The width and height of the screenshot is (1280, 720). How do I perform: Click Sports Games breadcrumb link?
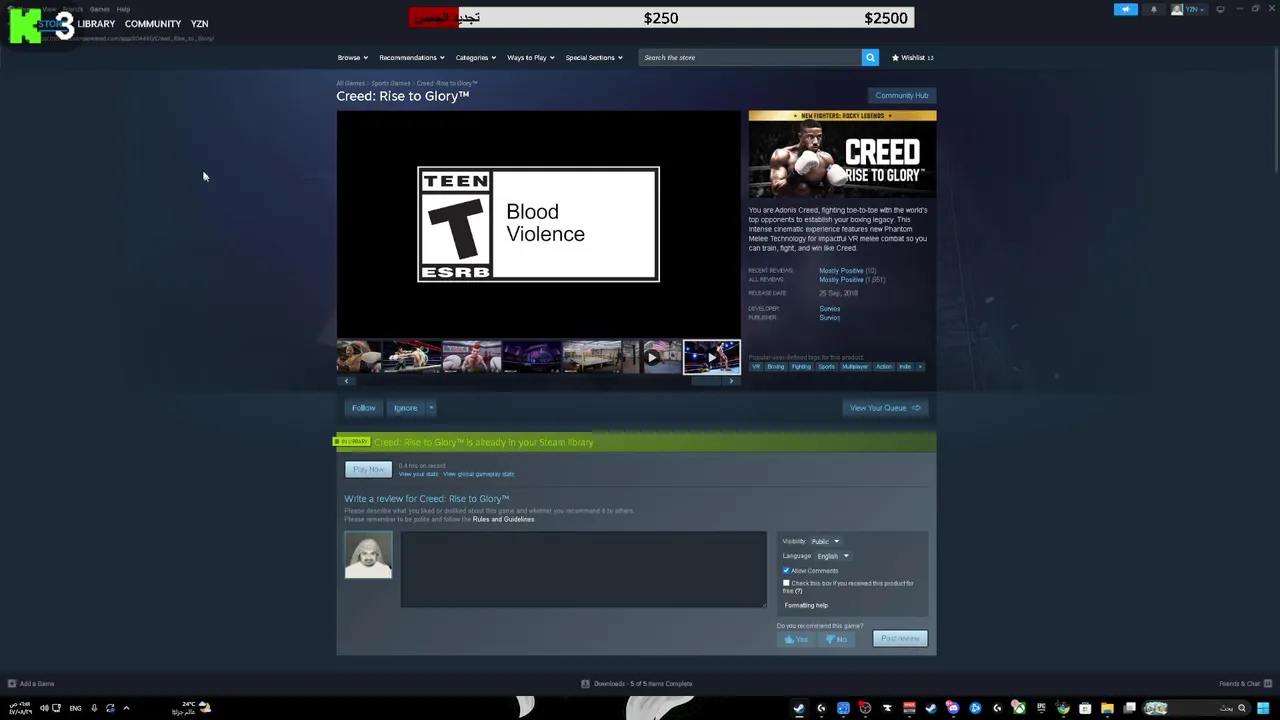(391, 83)
